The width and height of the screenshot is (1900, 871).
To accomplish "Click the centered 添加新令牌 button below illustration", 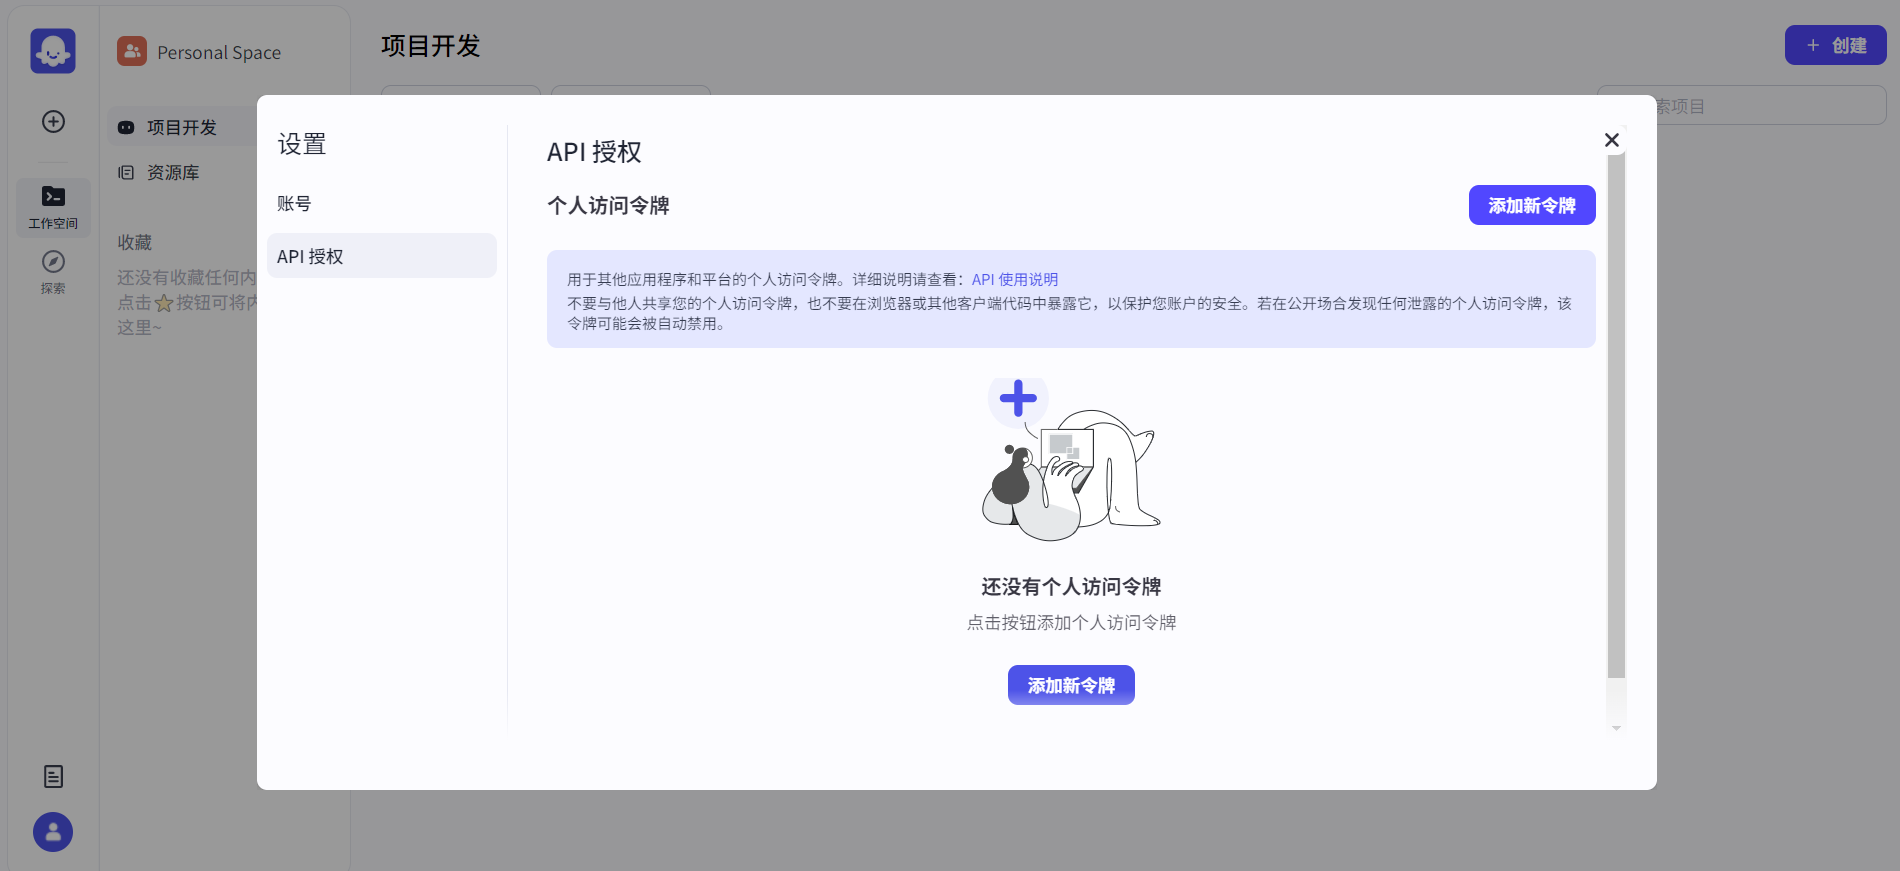I will [x=1070, y=685].
